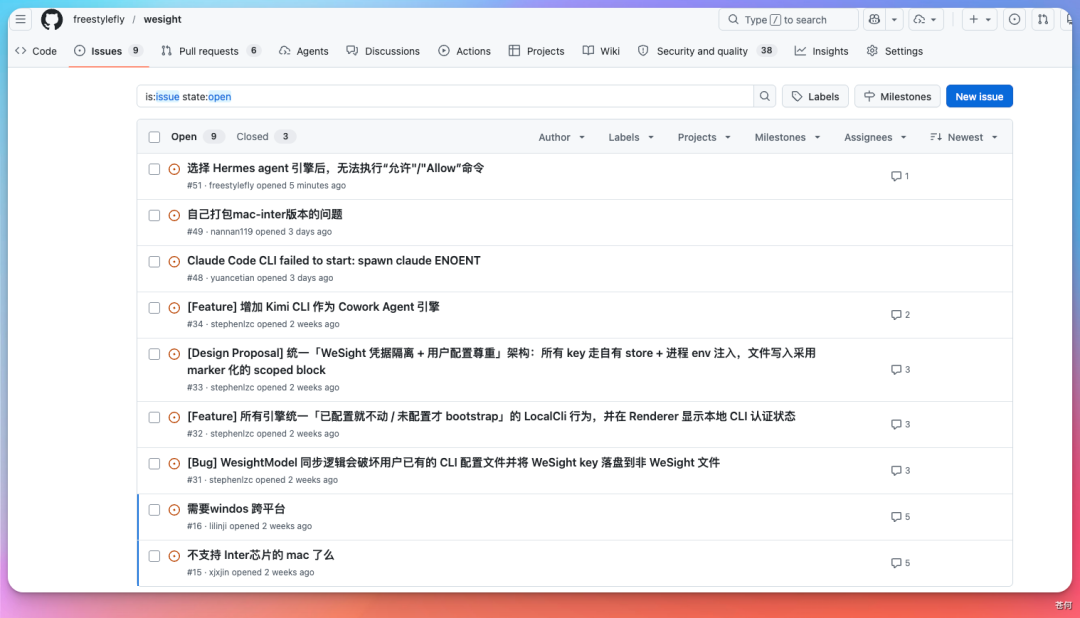This screenshot has width=1080, height=618.
Task: Expand the Assignees filter dropdown
Action: point(875,137)
